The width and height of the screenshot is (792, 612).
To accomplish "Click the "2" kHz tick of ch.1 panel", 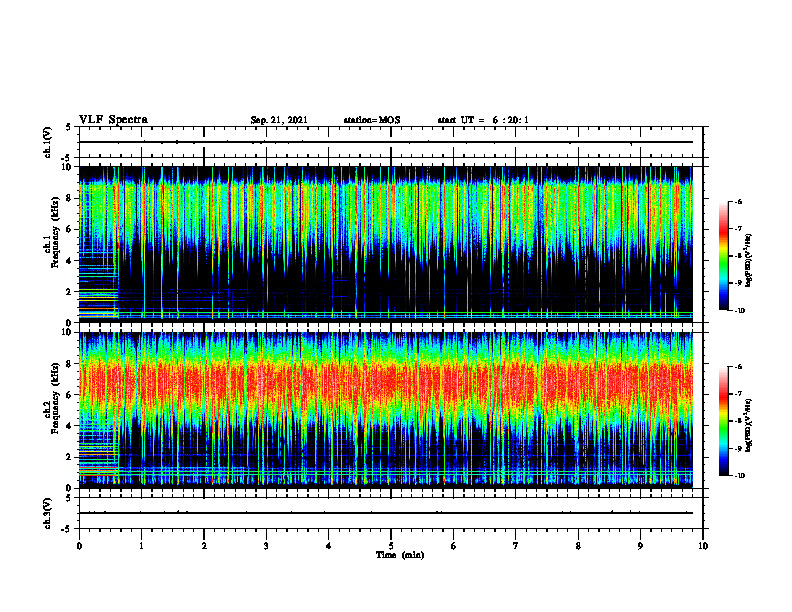I will point(70,292).
